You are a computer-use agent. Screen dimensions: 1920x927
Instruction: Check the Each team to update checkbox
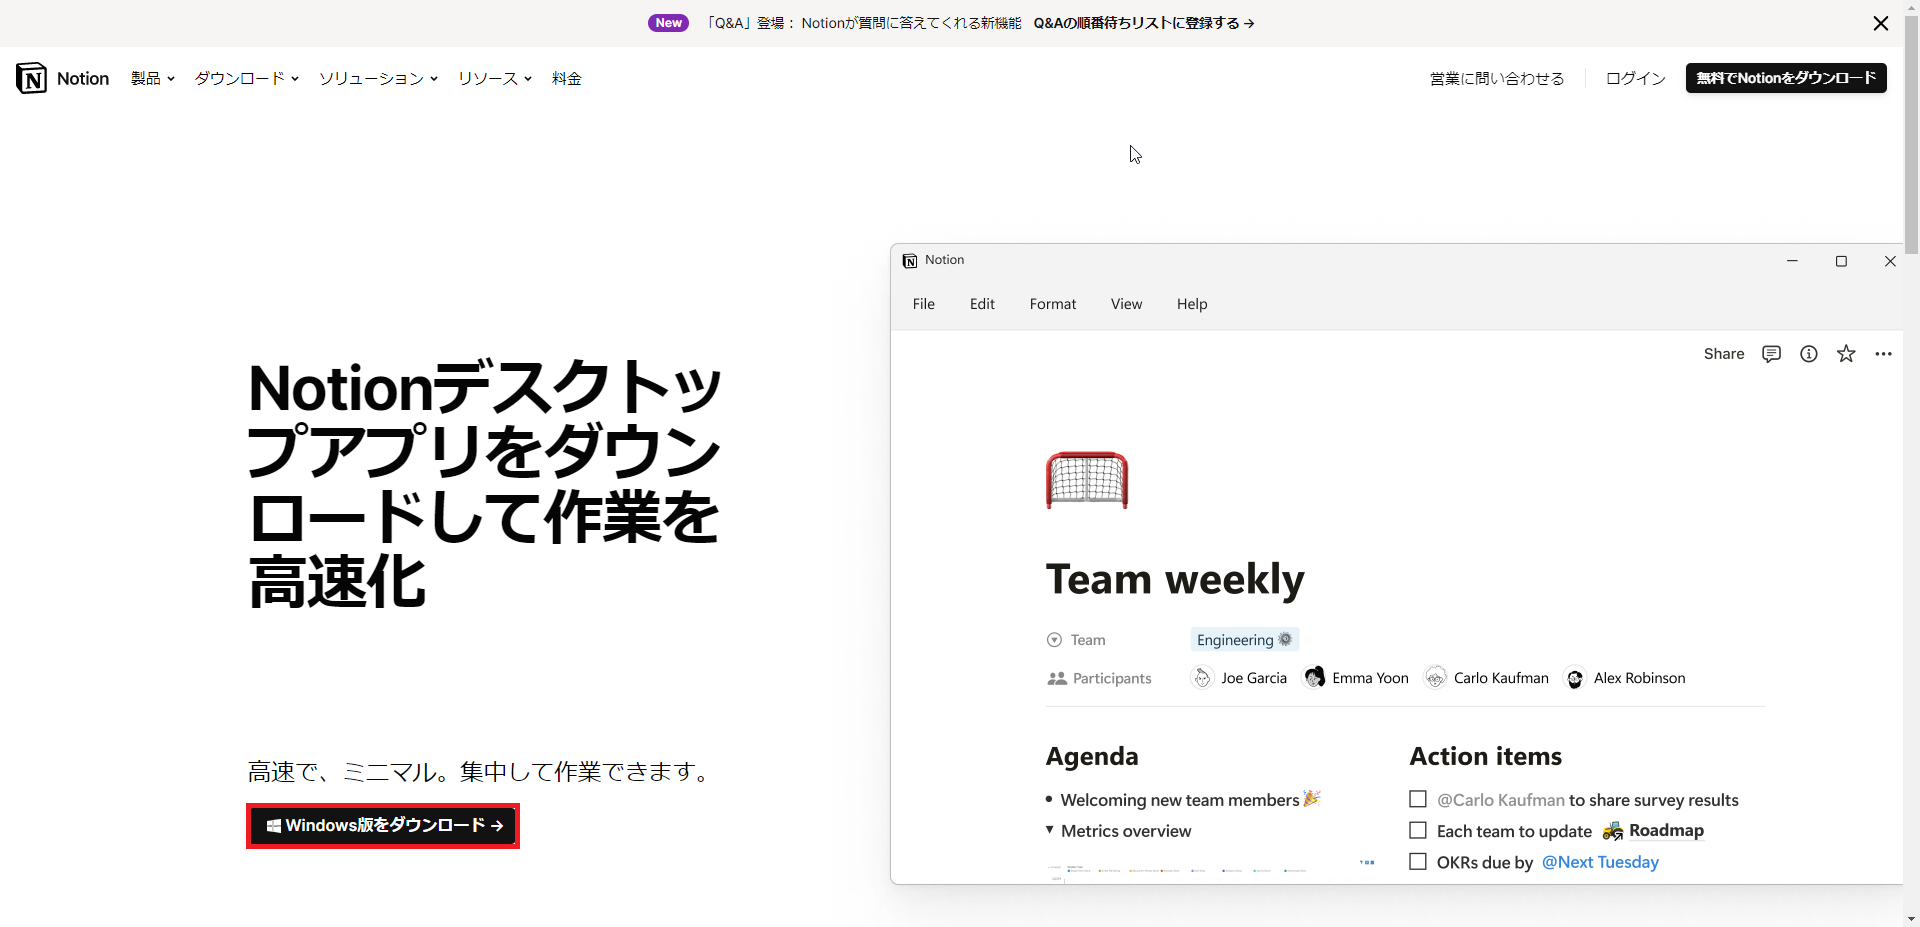[x=1418, y=830]
